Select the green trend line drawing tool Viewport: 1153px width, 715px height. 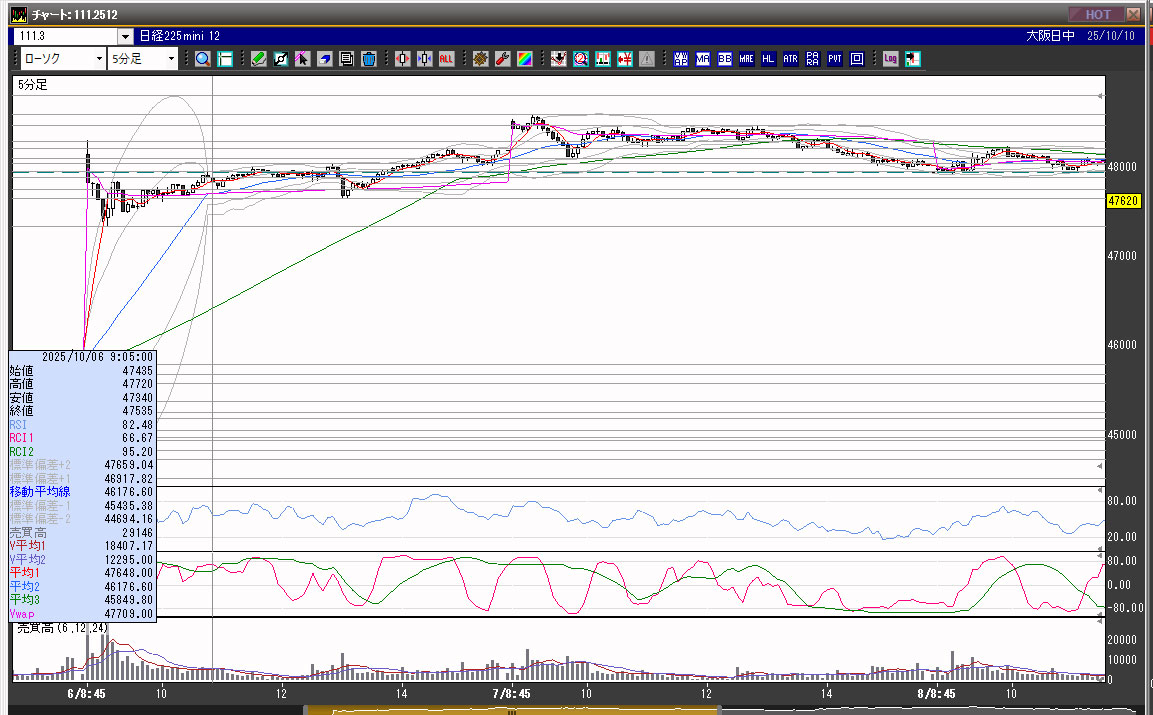(258, 59)
